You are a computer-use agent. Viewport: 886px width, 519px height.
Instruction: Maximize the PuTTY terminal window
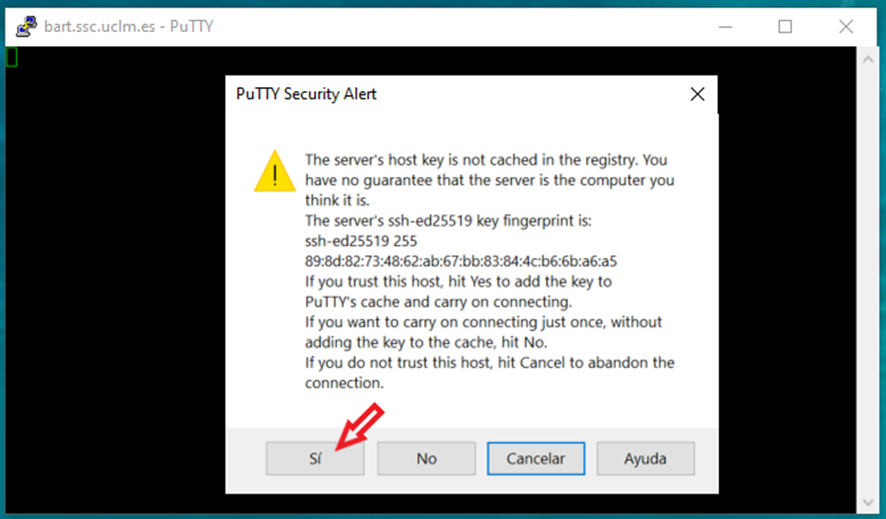coord(785,27)
